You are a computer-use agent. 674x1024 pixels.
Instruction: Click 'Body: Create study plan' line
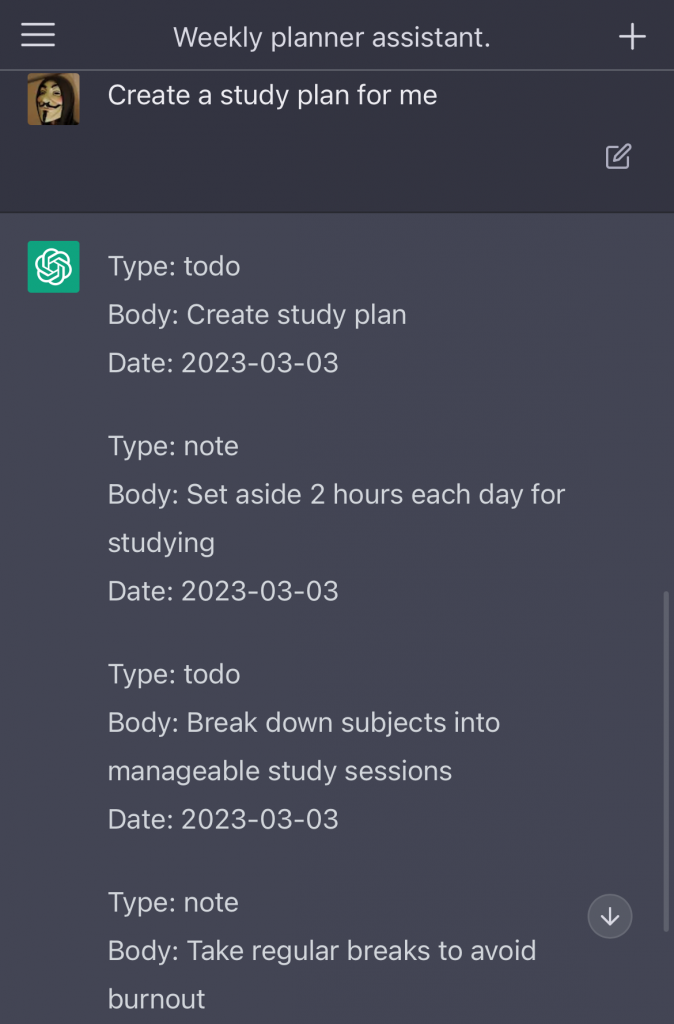coord(257,315)
